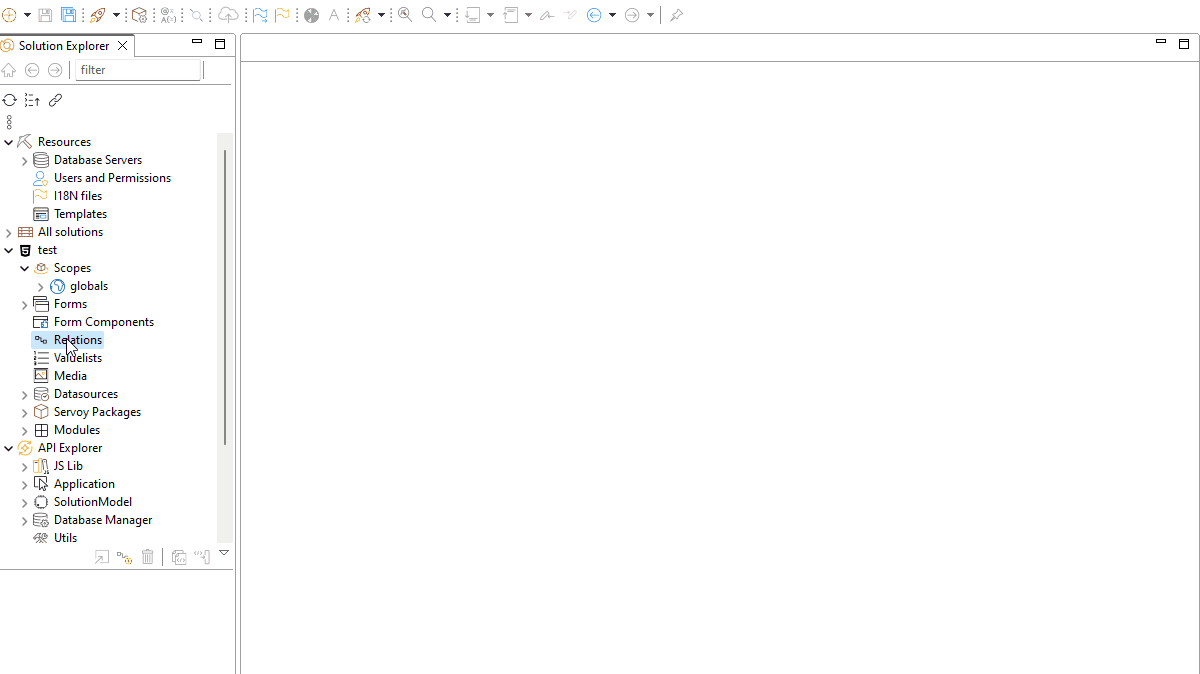Viewport: 1200px width, 674px height.
Task: Open the dropdown arrow next to rocket icon
Action: click(x=116, y=15)
